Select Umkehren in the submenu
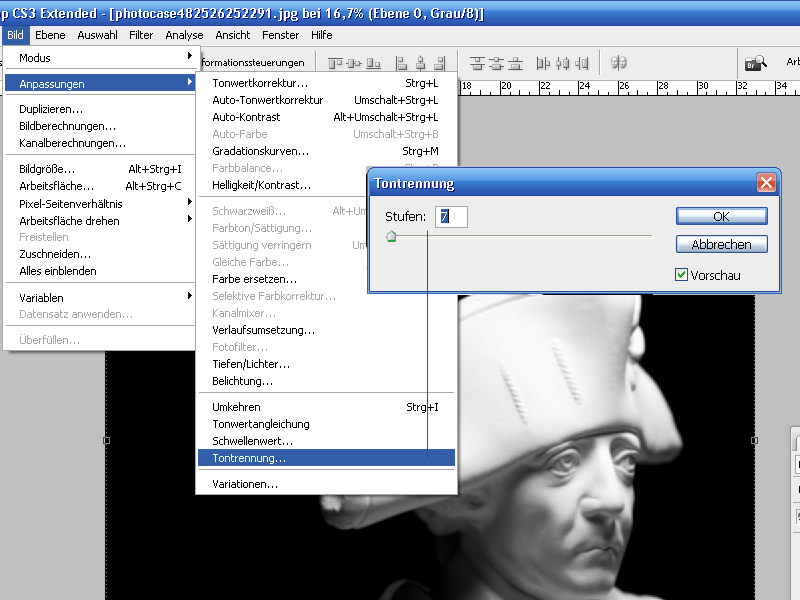The width and height of the screenshot is (800, 600). (326, 407)
